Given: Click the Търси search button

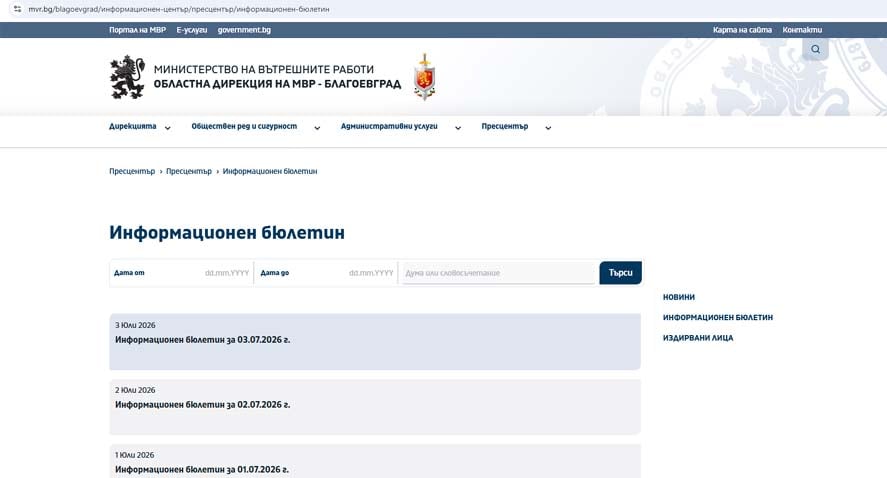Looking at the screenshot, I should (621, 273).
